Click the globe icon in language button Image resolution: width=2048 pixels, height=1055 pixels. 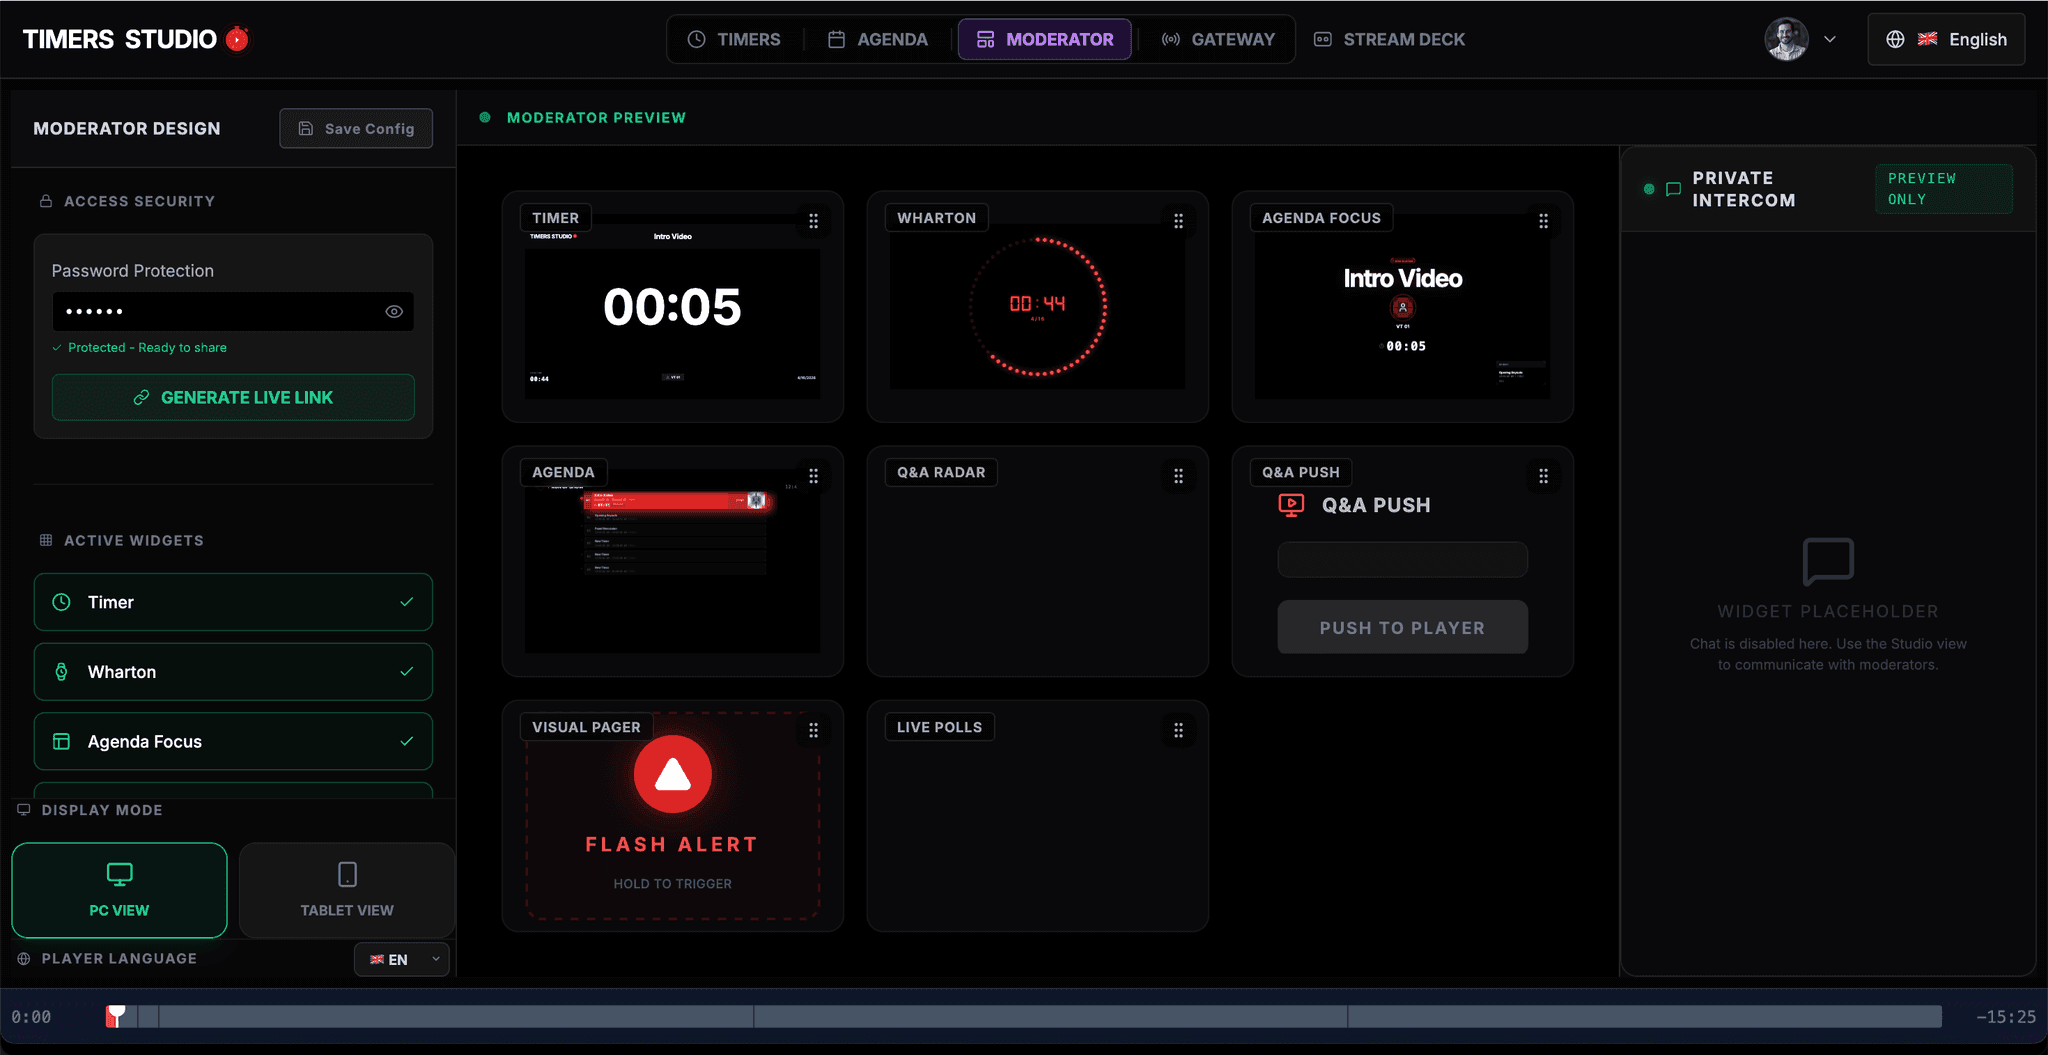1895,39
